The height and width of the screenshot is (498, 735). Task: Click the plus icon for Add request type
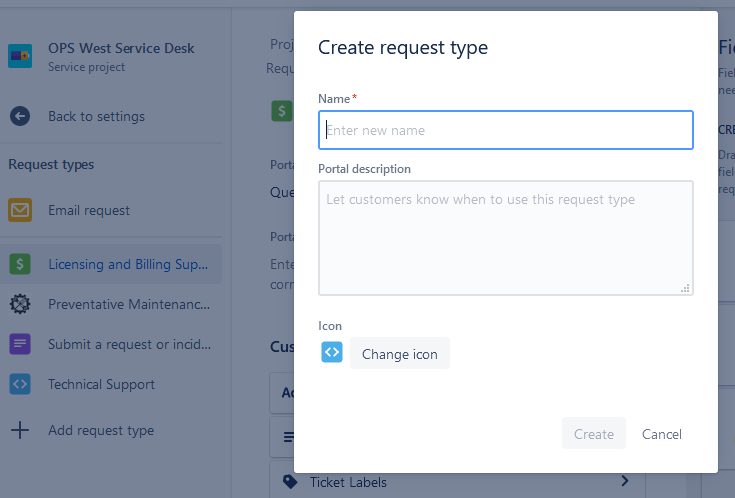(x=20, y=430)
